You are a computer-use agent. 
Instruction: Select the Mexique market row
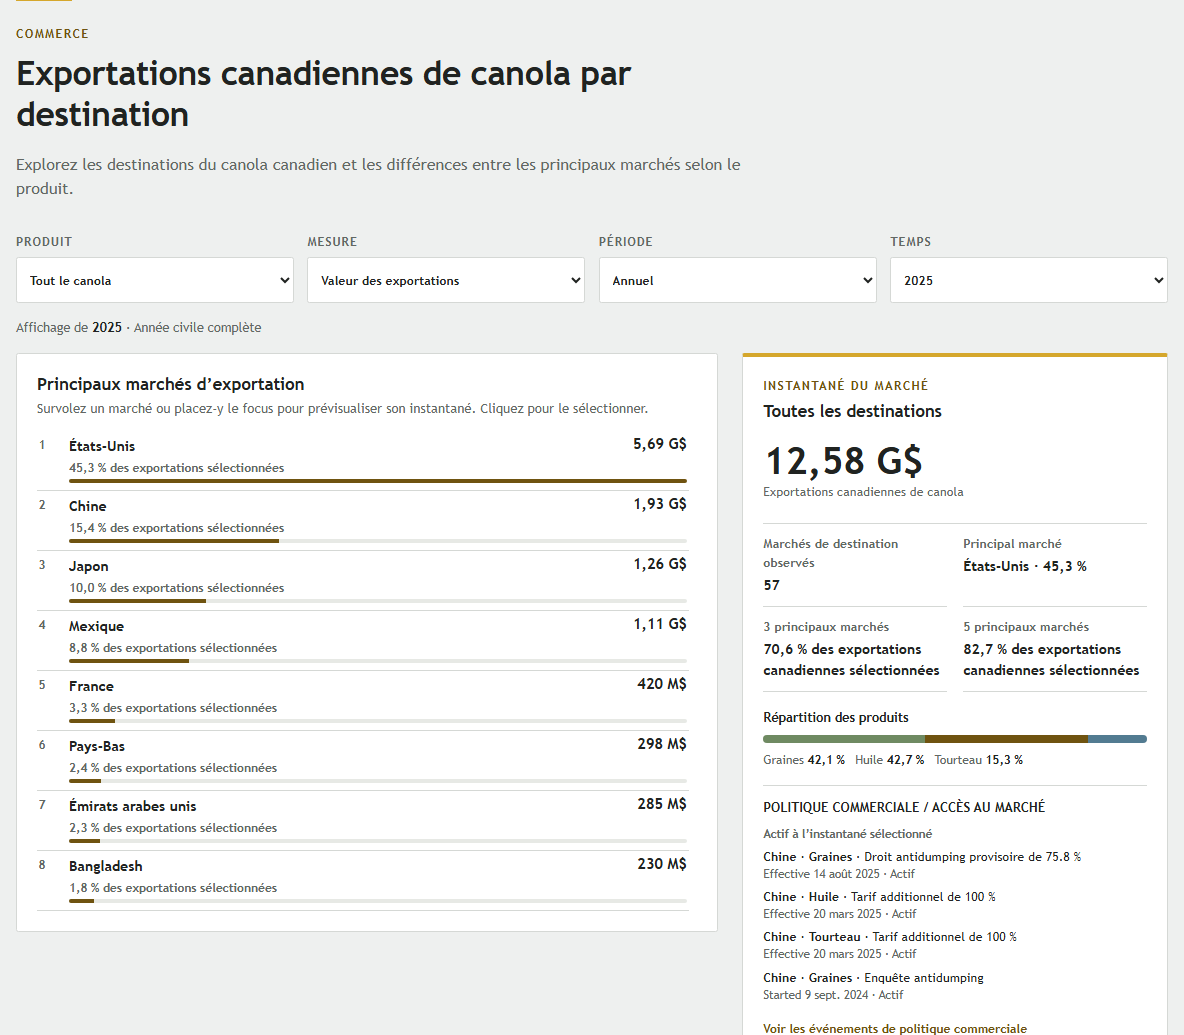[362, 641]
